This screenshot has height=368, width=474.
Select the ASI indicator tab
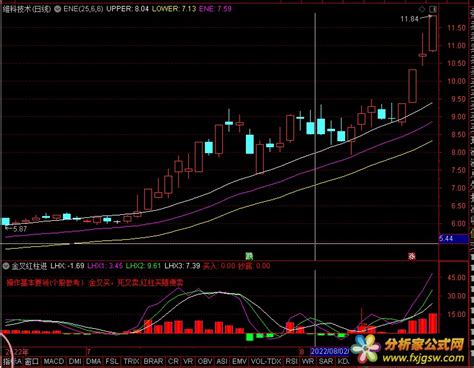click(x=222, y=361)
